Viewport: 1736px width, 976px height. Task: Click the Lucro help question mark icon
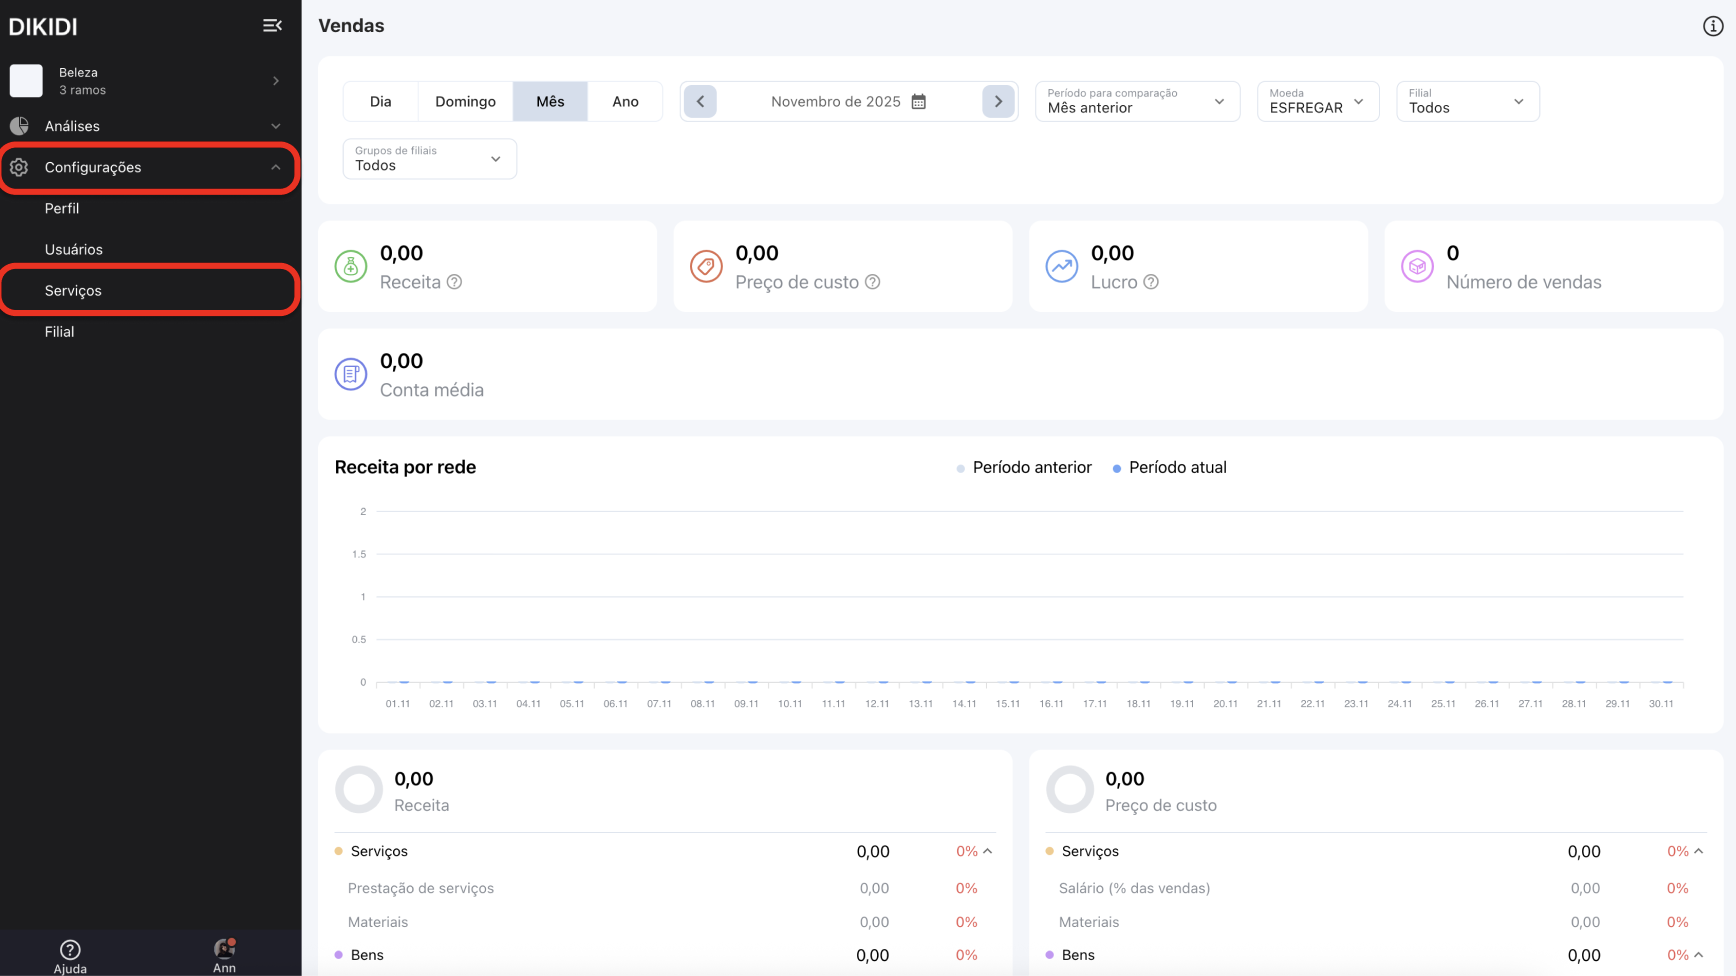1151,282
